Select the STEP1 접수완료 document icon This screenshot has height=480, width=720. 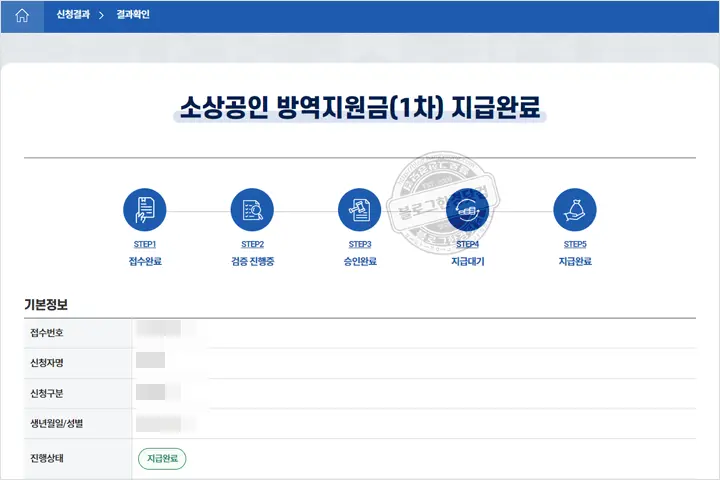click(145, 209)
